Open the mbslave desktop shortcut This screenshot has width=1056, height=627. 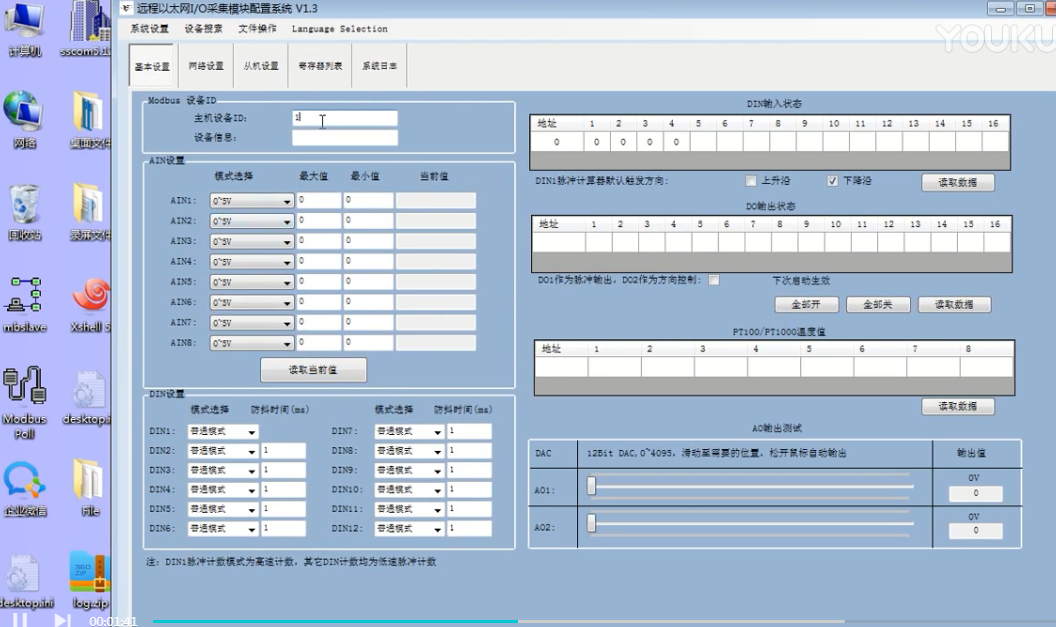[24, 298]
